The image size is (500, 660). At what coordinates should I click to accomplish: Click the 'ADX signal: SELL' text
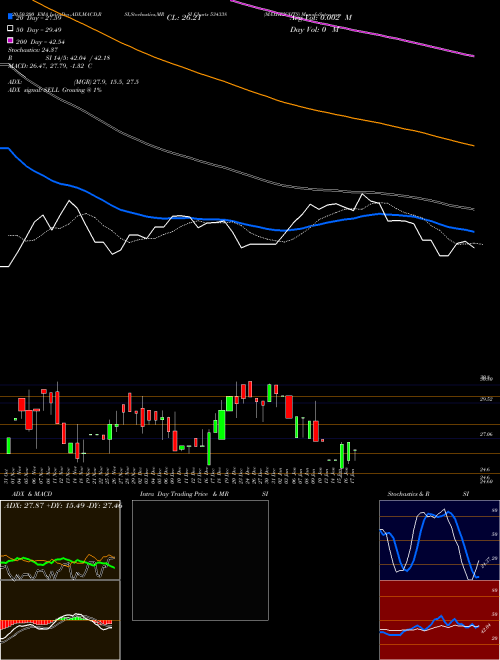(x=34, y=90)
